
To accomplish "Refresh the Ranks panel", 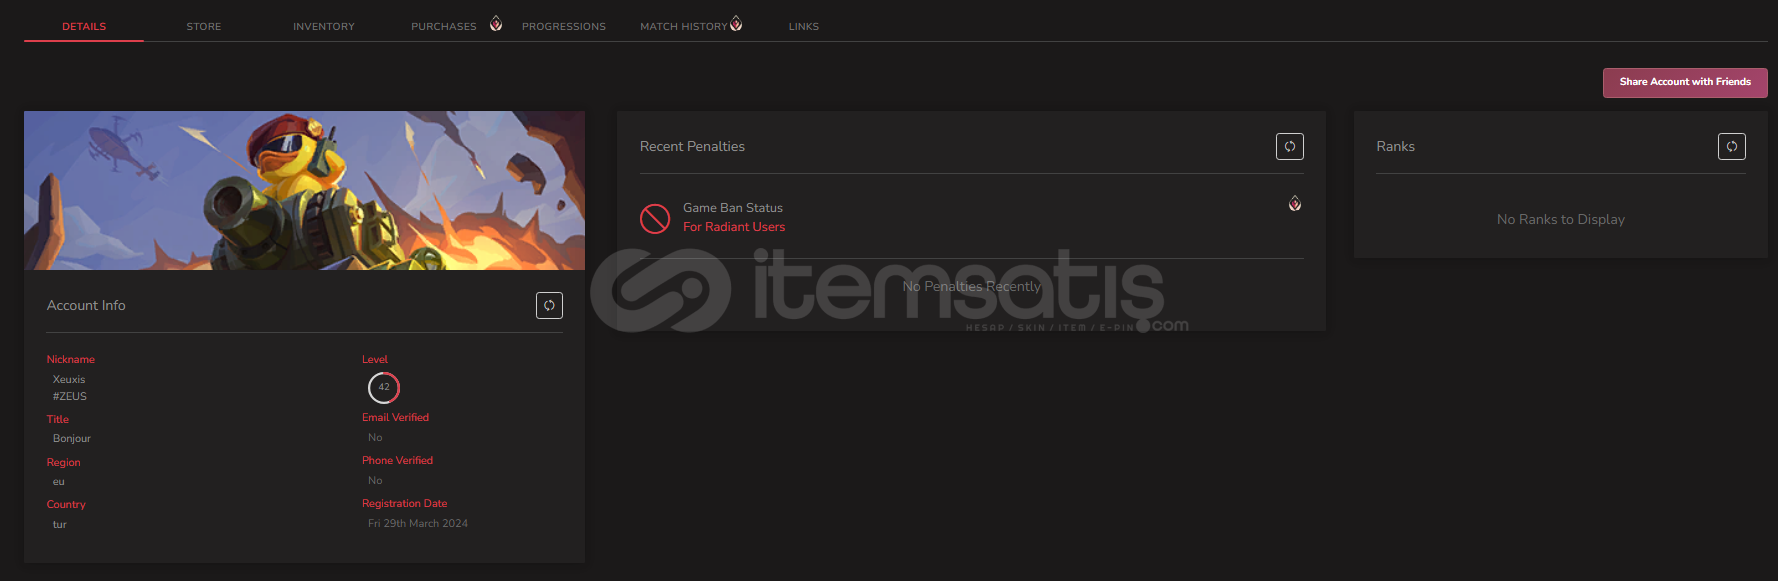I will point(1732,146).
